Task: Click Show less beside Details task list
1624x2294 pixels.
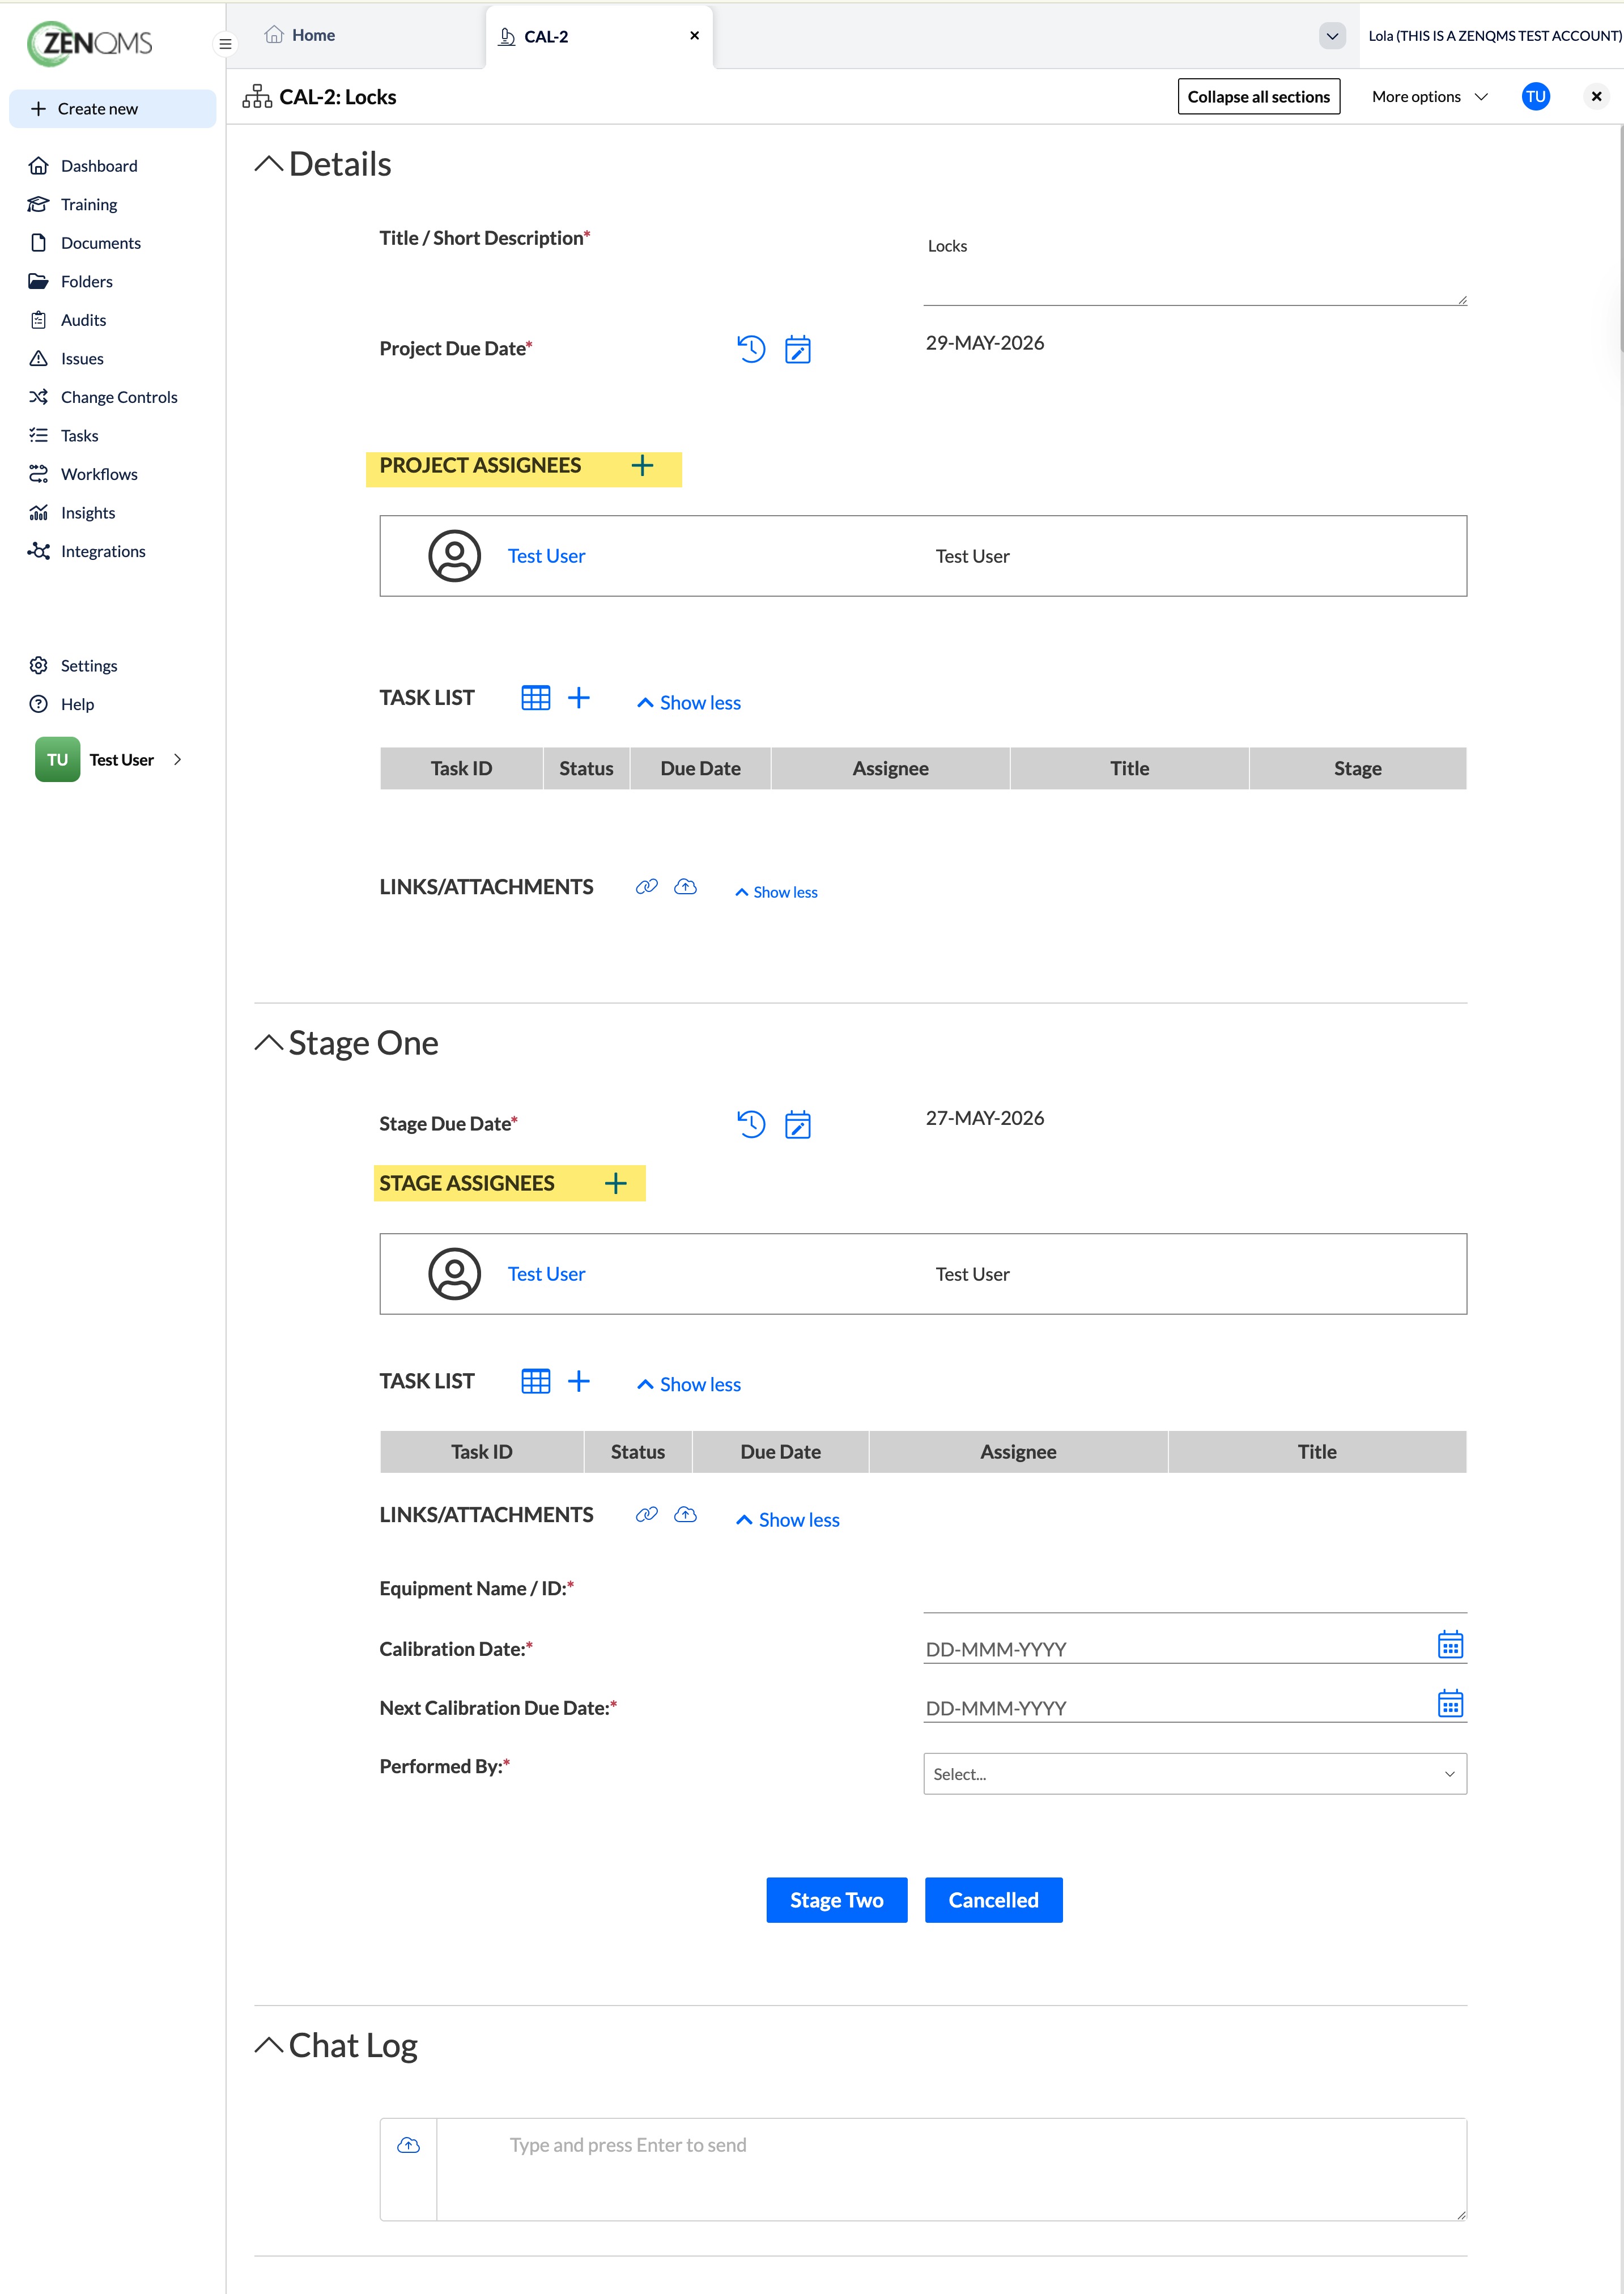Action: pyautogui.click(x=690, y=703)
